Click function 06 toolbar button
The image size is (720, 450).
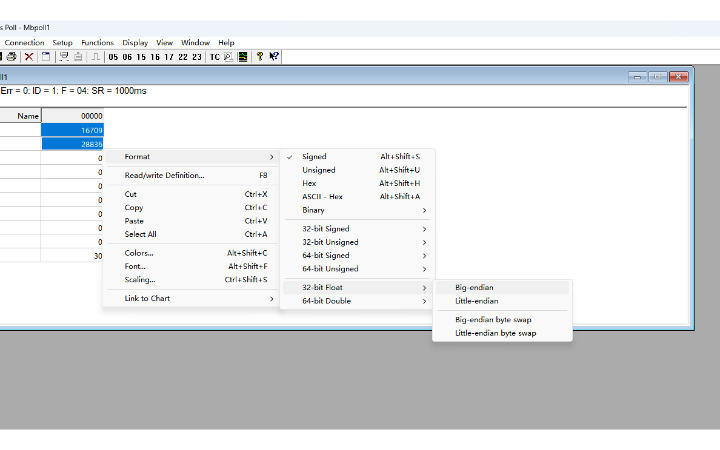pyautogui.click(x=127, y=57)
